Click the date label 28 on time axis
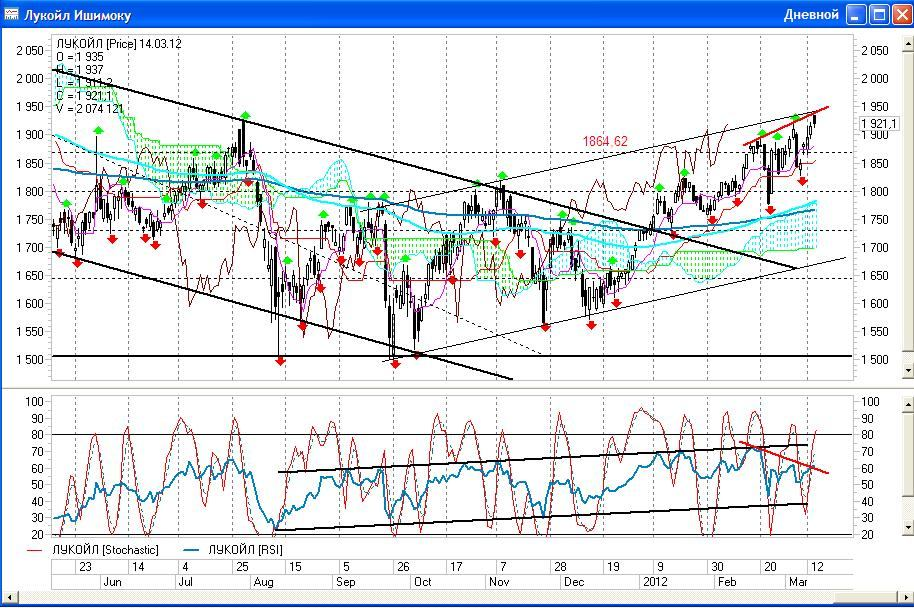The width and height of the screenshot is (914, 608). 560,567
